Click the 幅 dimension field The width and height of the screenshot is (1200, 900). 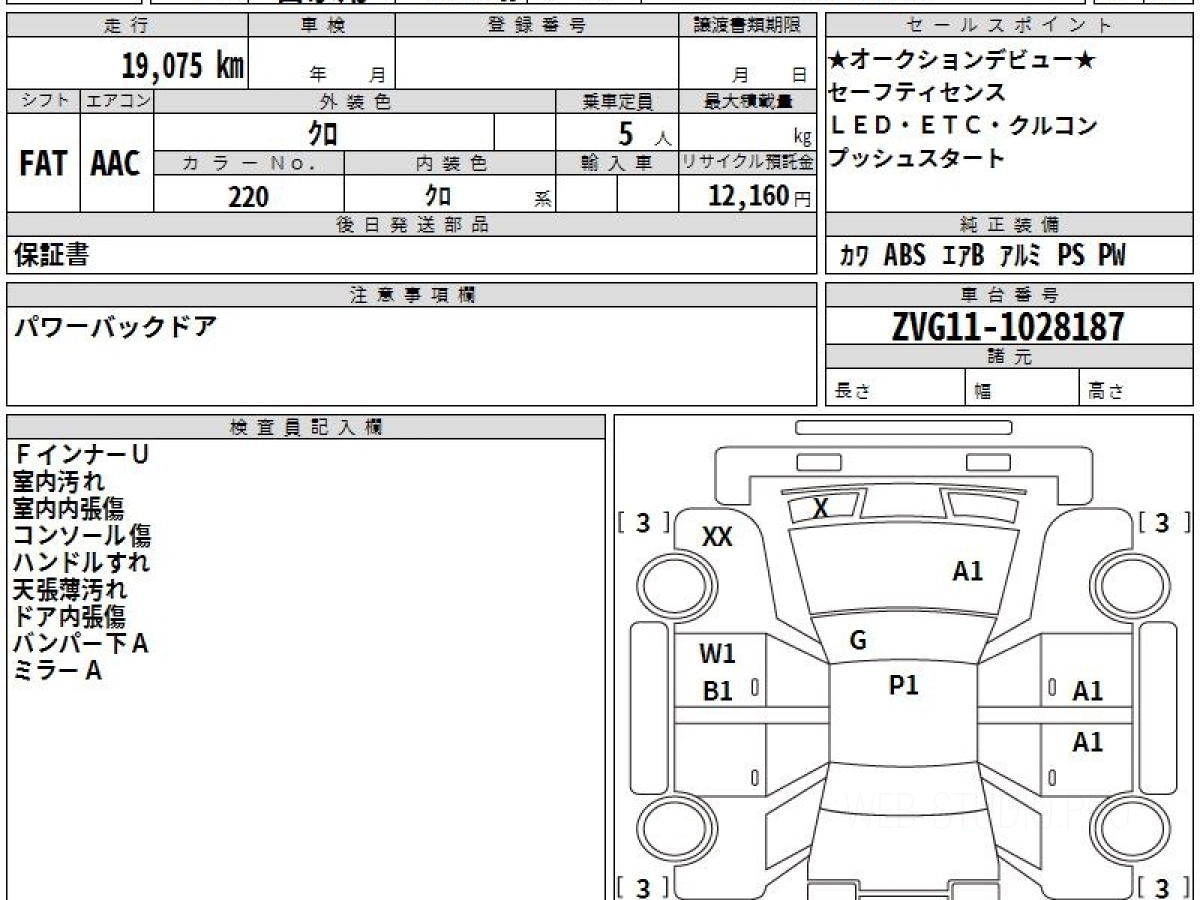[x=1022, y=389]
